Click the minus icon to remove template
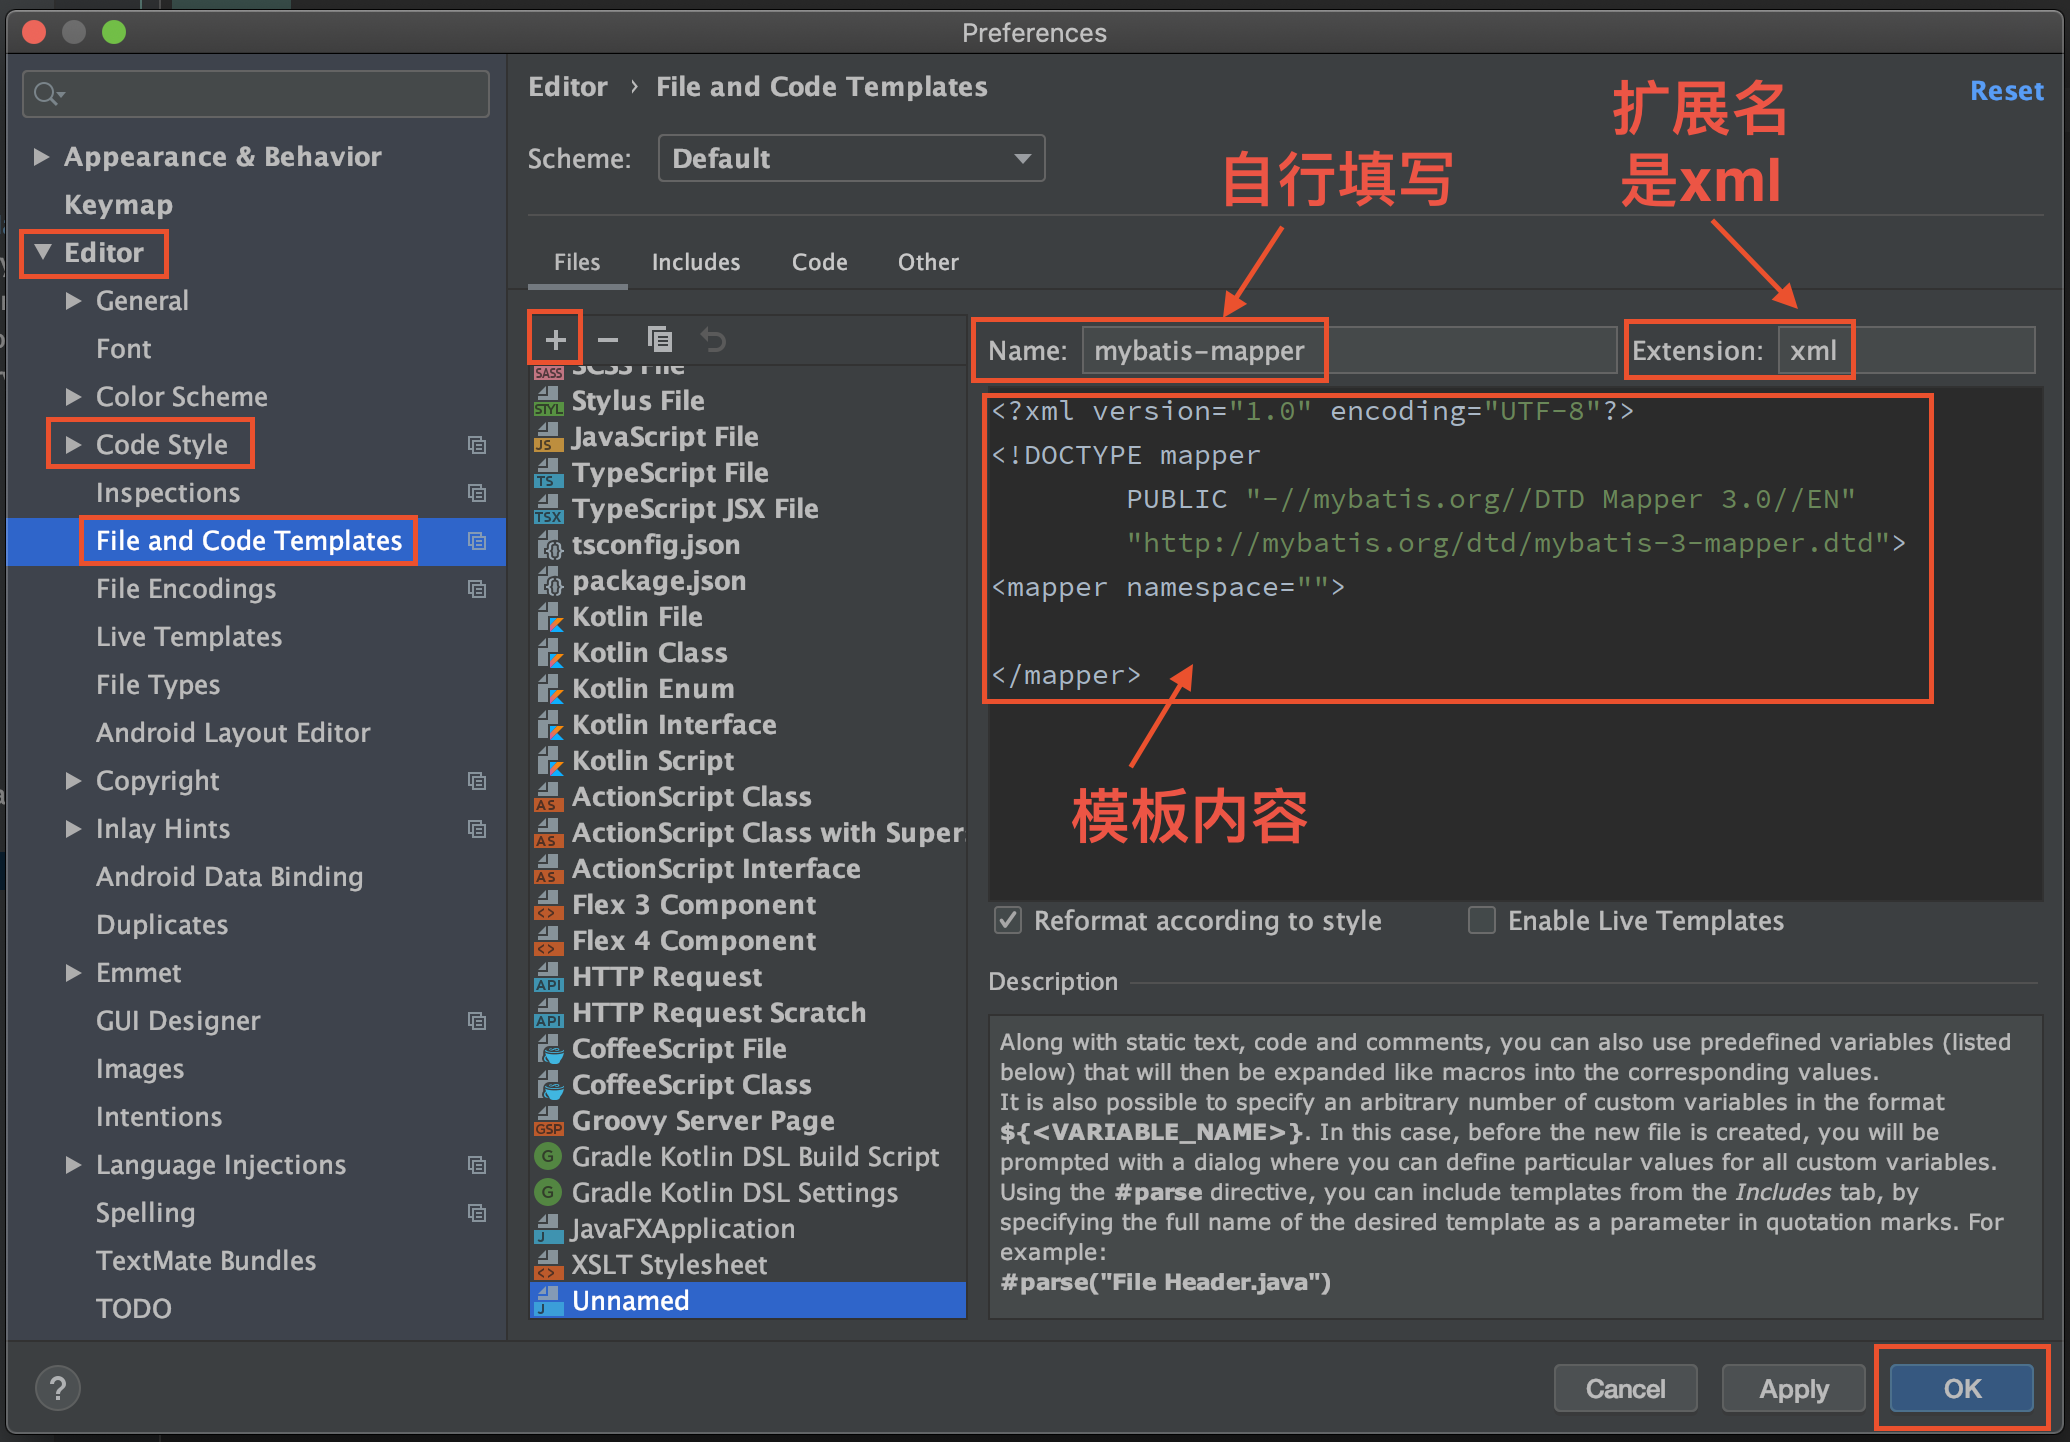The image size is (2070, 1442). [607, 340]
